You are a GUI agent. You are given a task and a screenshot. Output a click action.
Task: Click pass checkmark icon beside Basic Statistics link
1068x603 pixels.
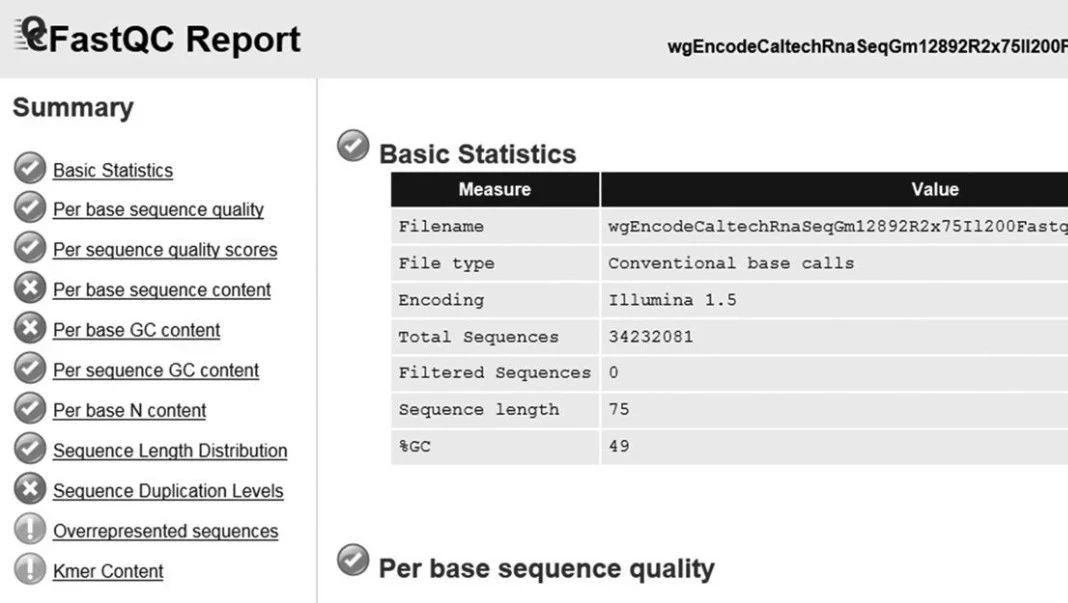click(x=30, y=169)
